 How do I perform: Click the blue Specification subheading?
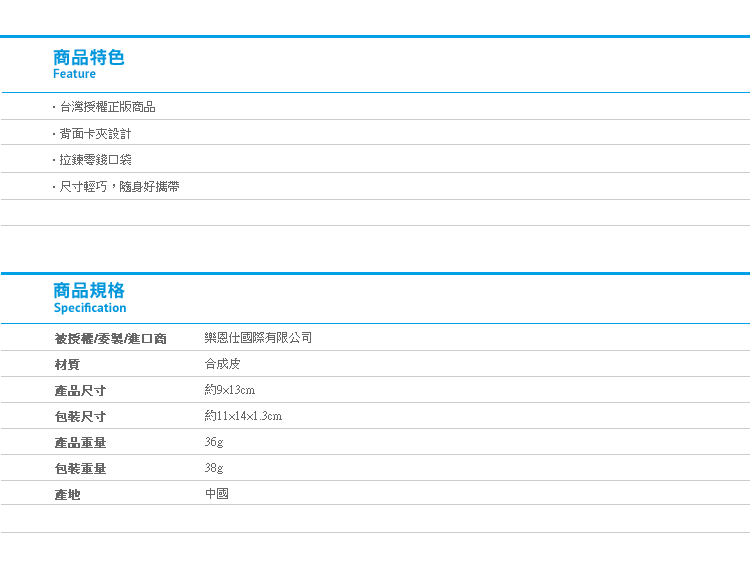90,308
